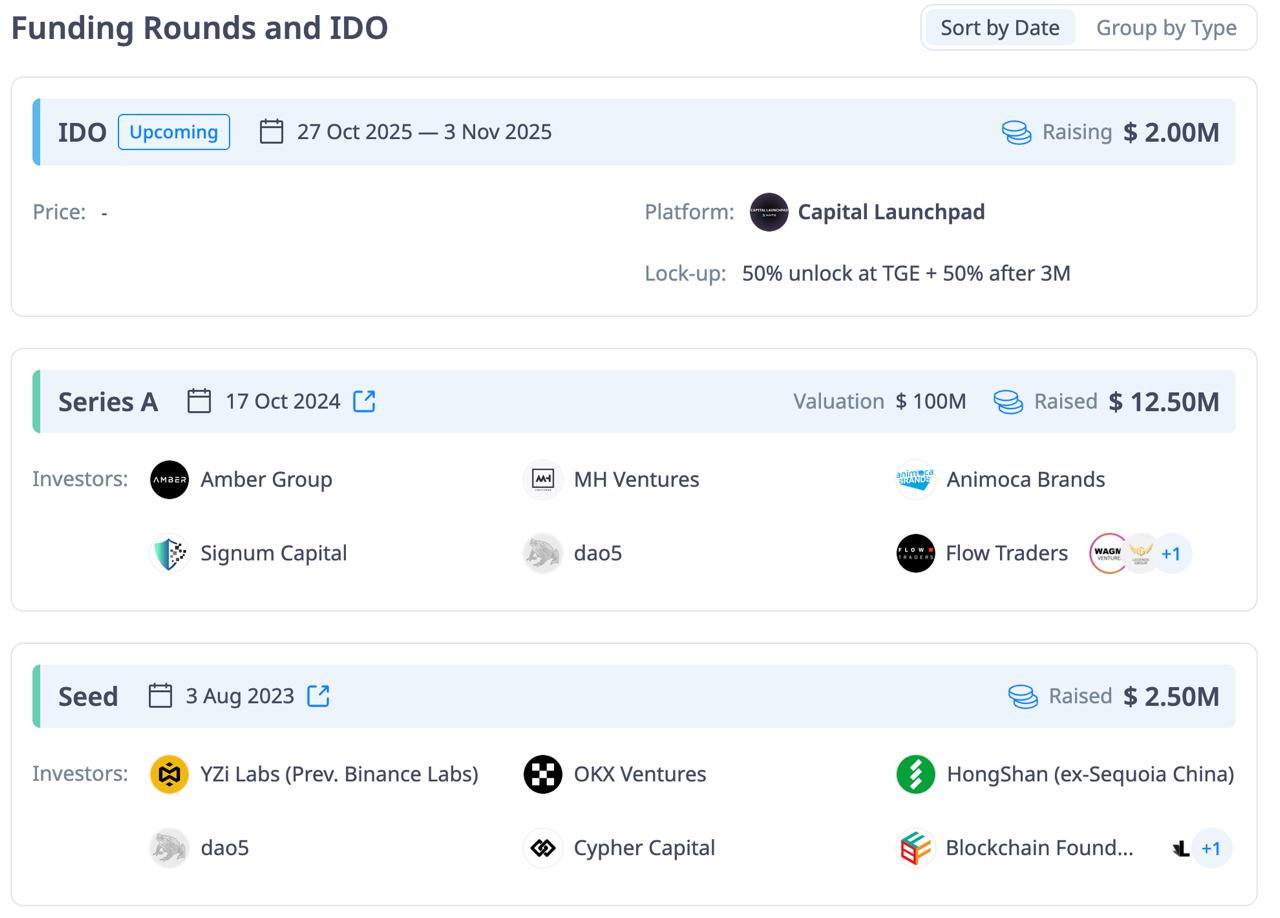Open HongShan (ex-Sequoia China) investor link
This screenshot has width=1280, height=918.
click(x=1090, y=774)
